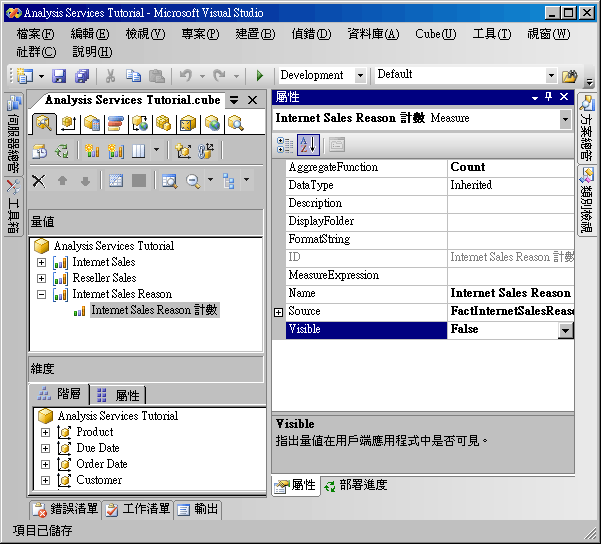Click the Description property value field

click(x=510, y=204)
